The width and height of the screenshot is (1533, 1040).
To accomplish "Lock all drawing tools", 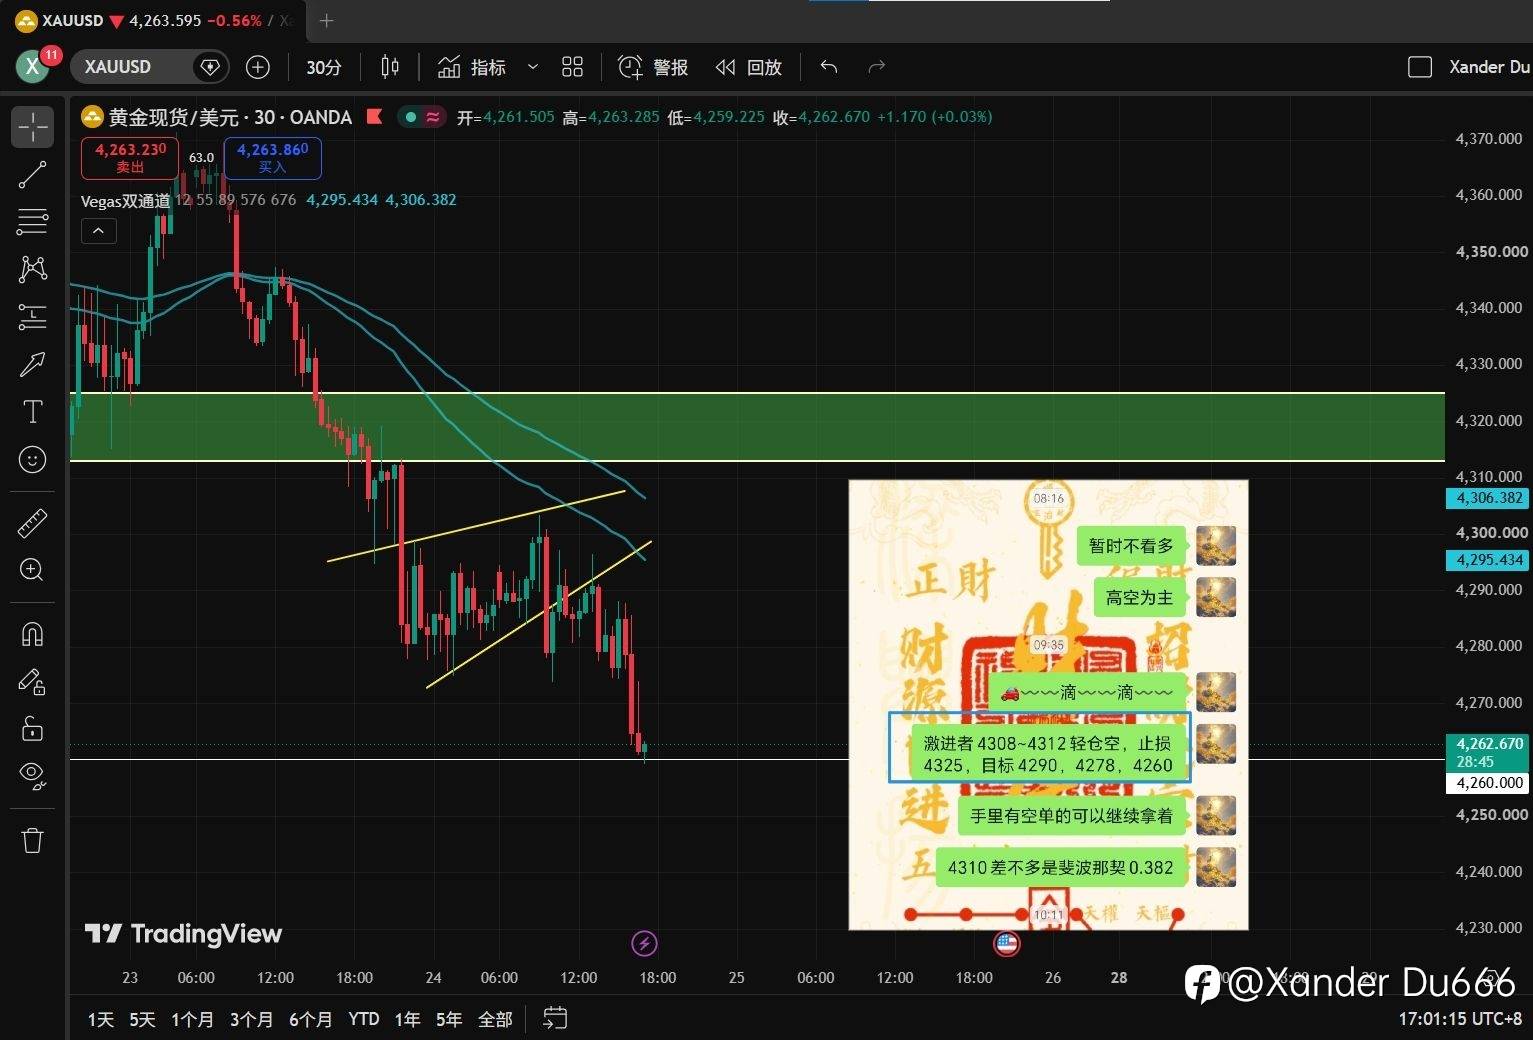I will [32, 729].
